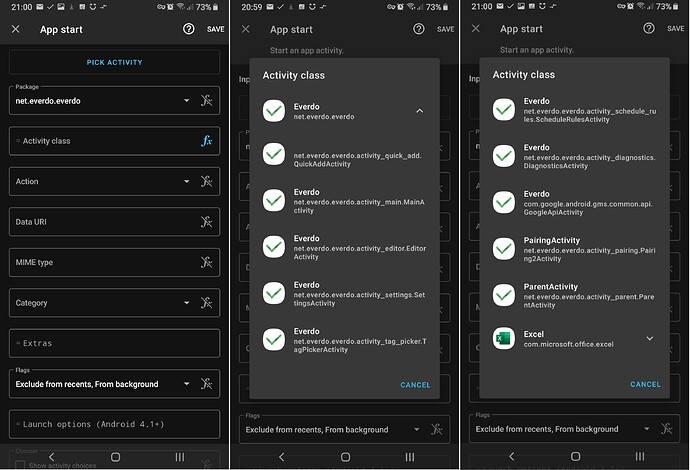The image size is (690, 470).
Task: Tap Android recents button in middle screen
Action: coord(410,457)
